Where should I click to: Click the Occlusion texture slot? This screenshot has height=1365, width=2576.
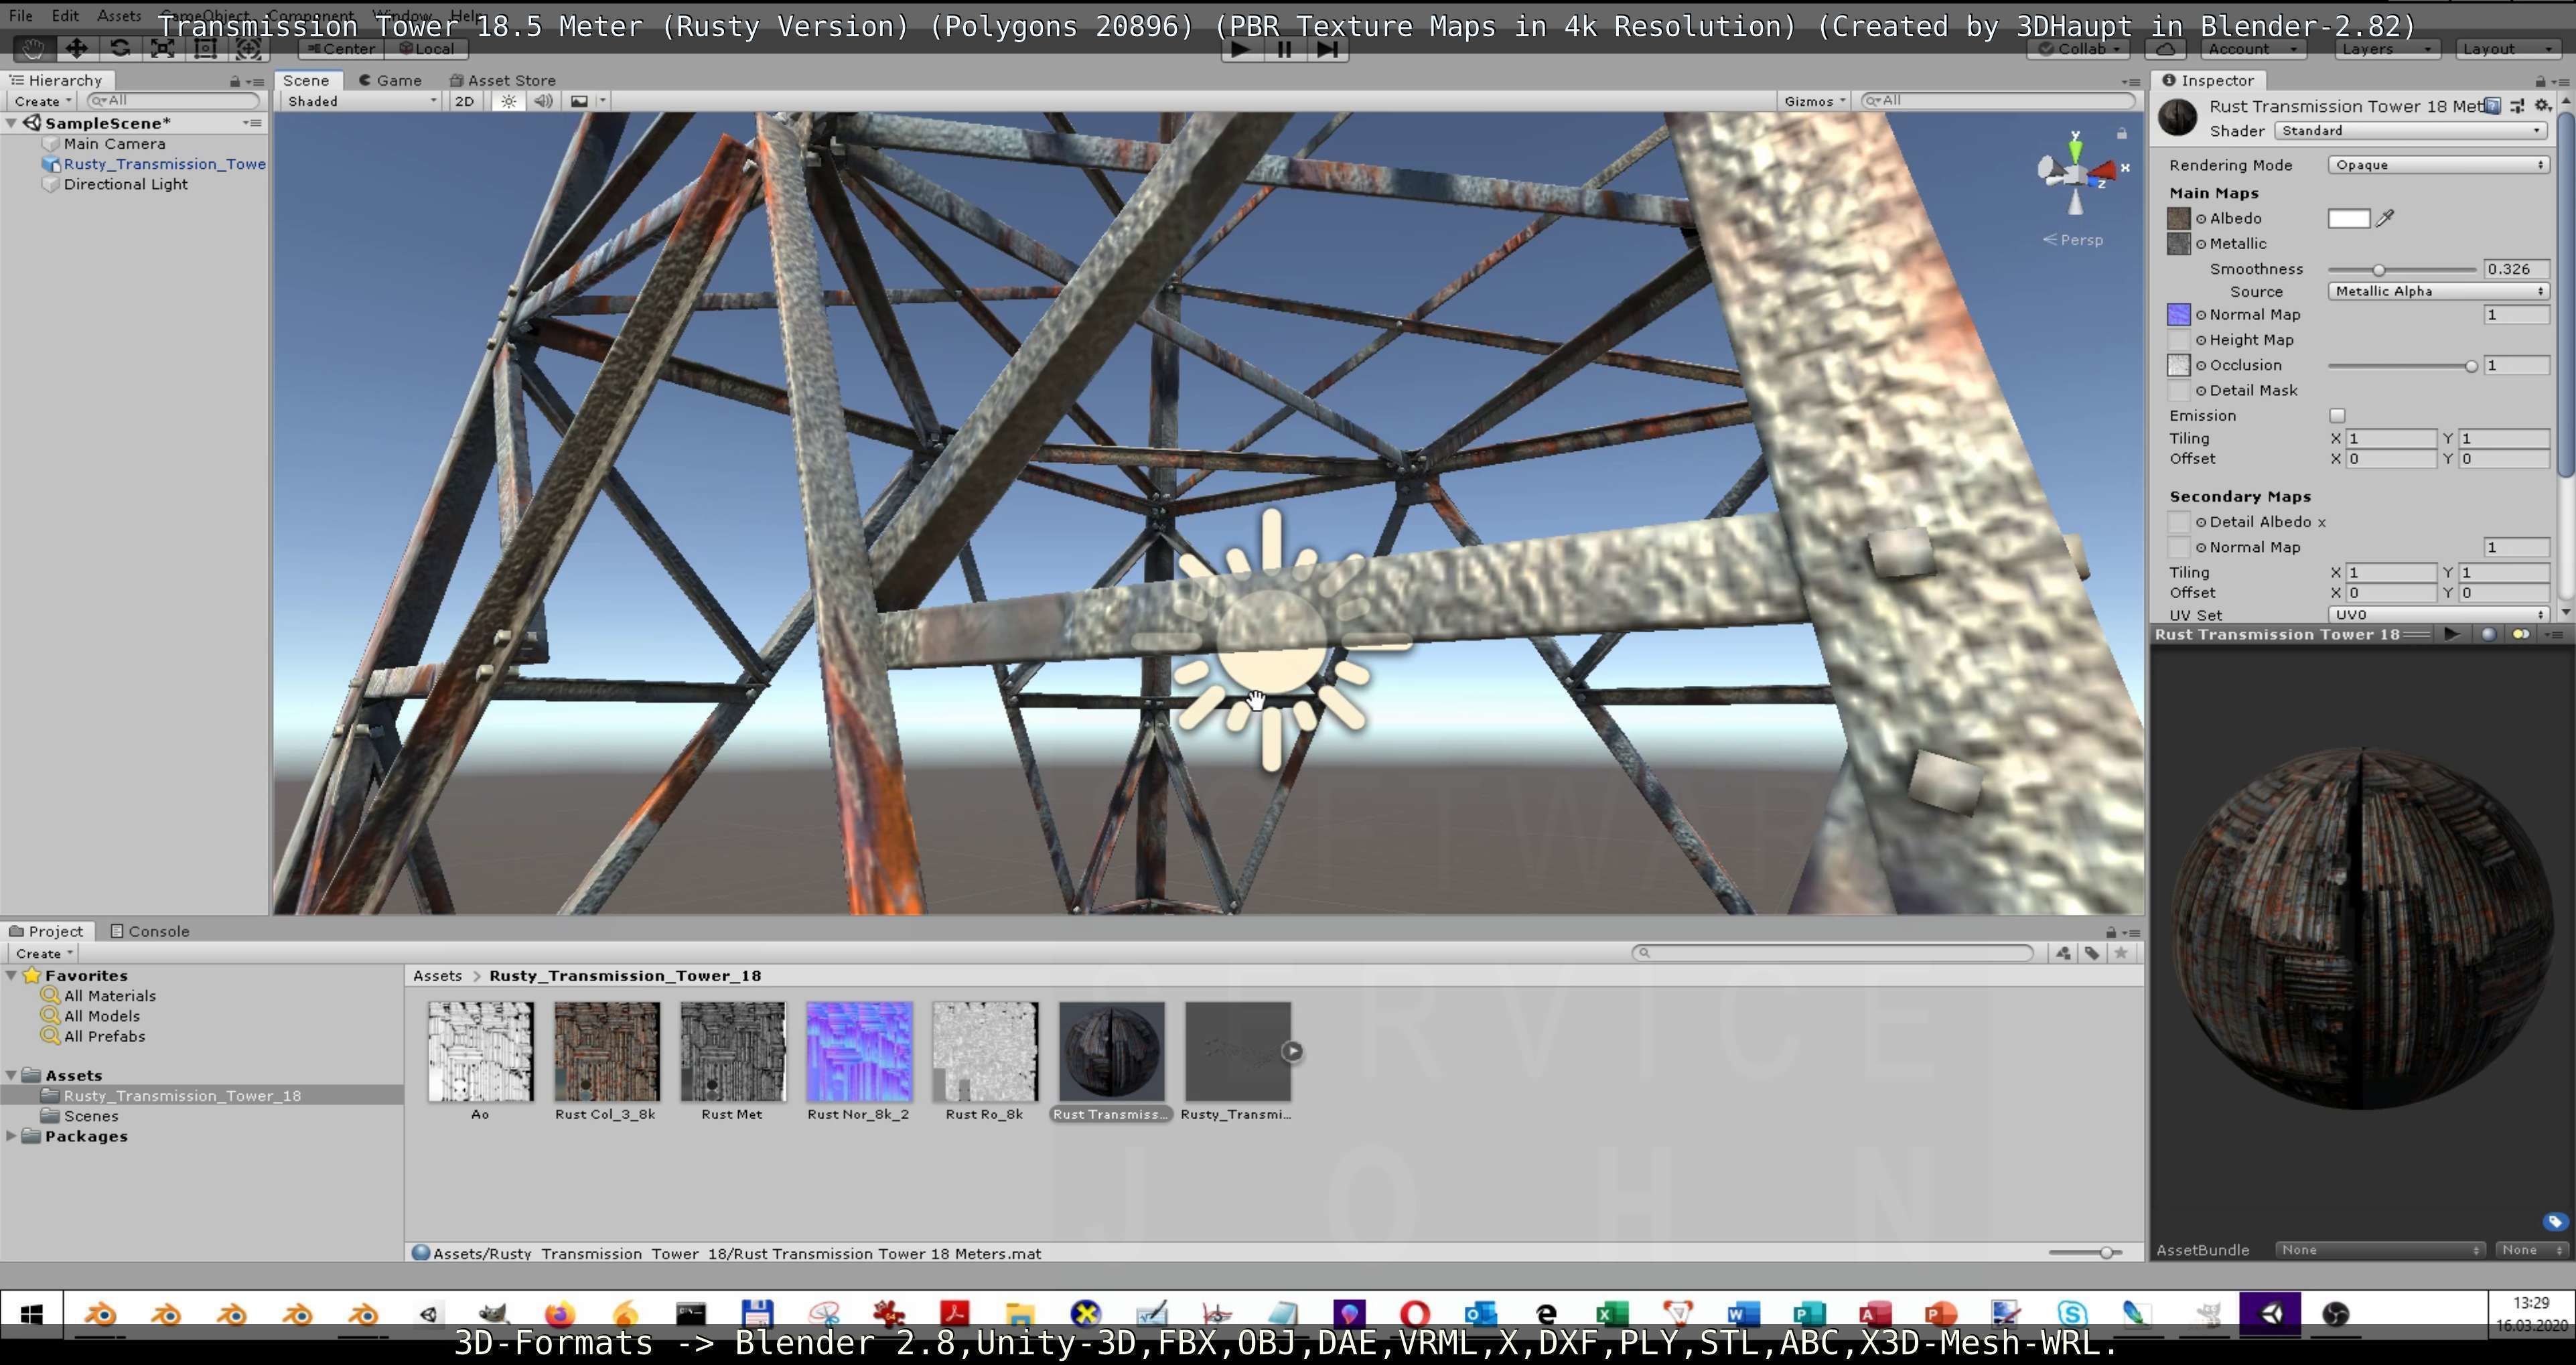(2178, 365)
